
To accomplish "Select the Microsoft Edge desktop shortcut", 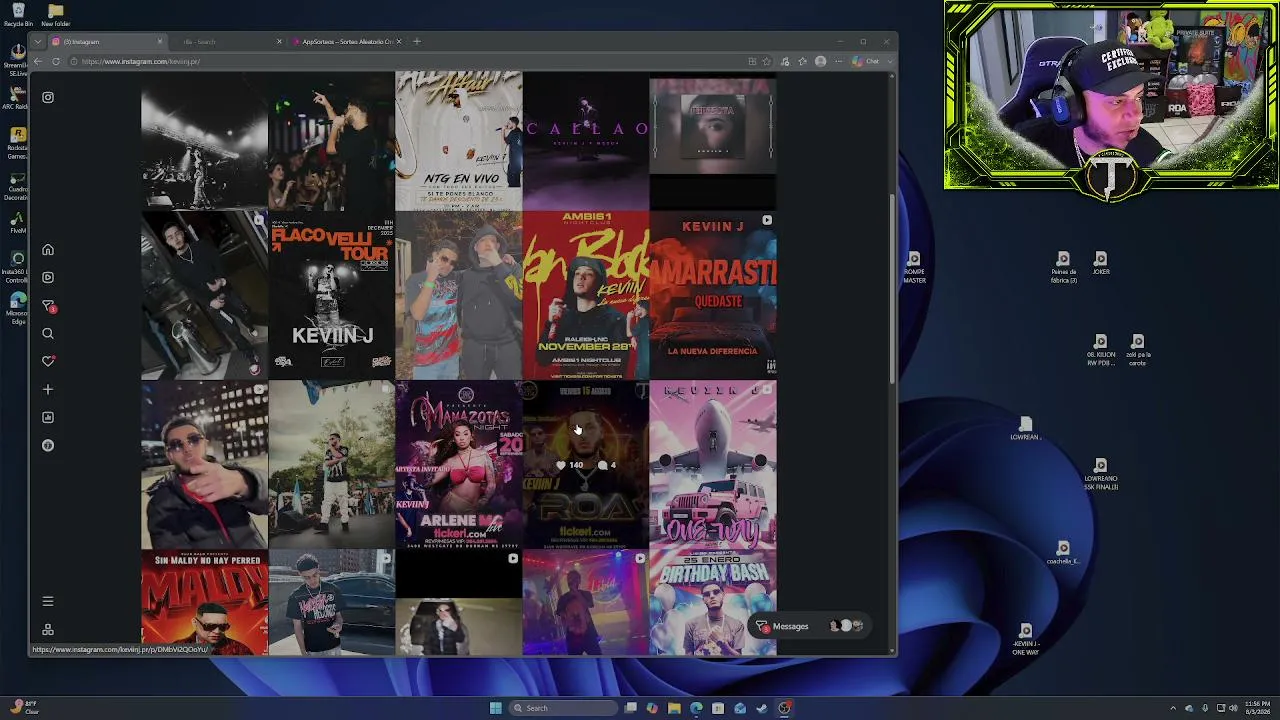I will coord(18,306).
